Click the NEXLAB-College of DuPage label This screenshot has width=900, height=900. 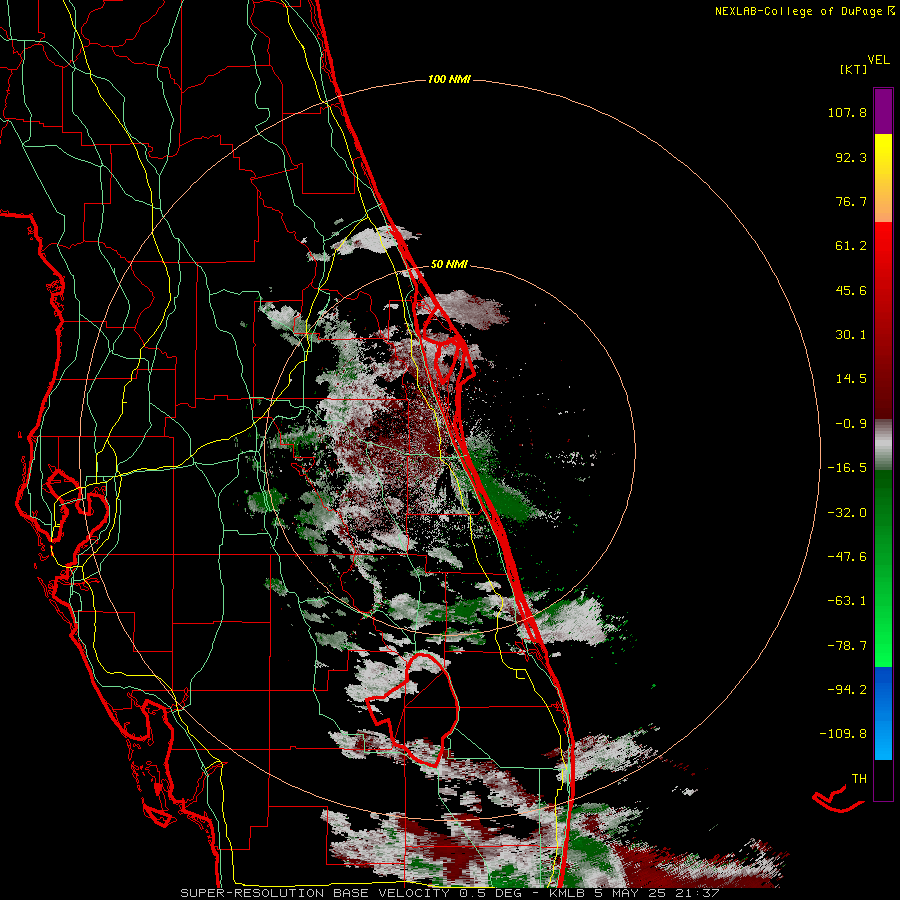pyautogui.click(x=804, y=11)
